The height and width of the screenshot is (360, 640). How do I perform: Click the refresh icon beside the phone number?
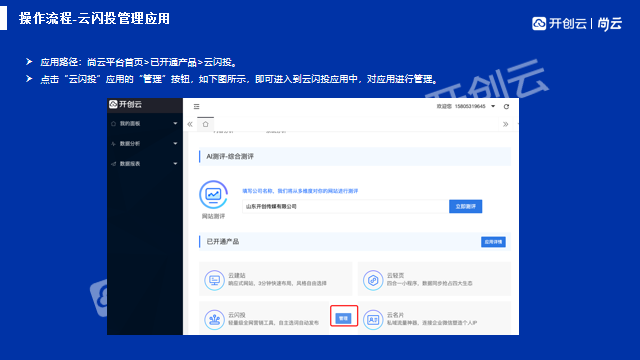(506, 107)
